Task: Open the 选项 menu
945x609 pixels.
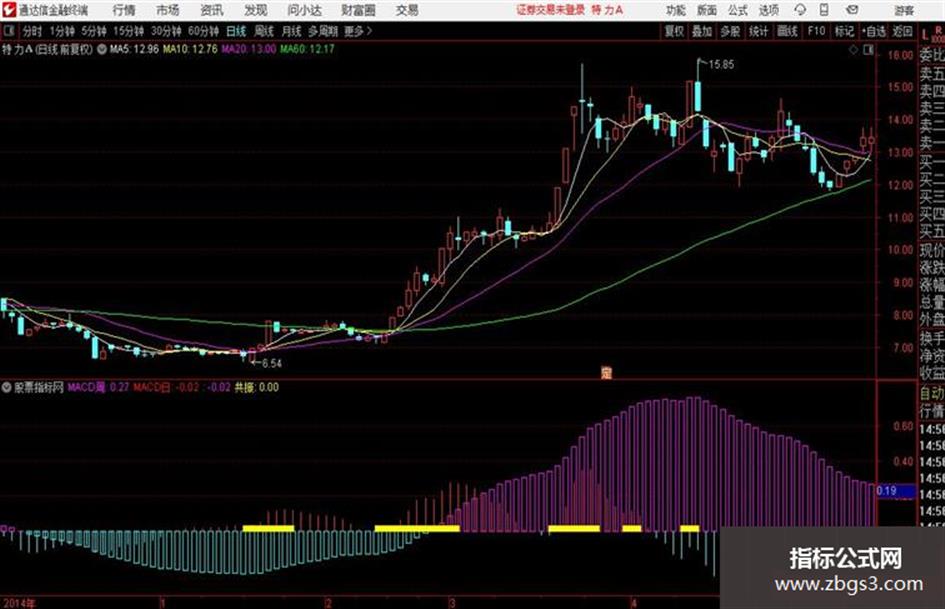Action: [x=768, y=10]
